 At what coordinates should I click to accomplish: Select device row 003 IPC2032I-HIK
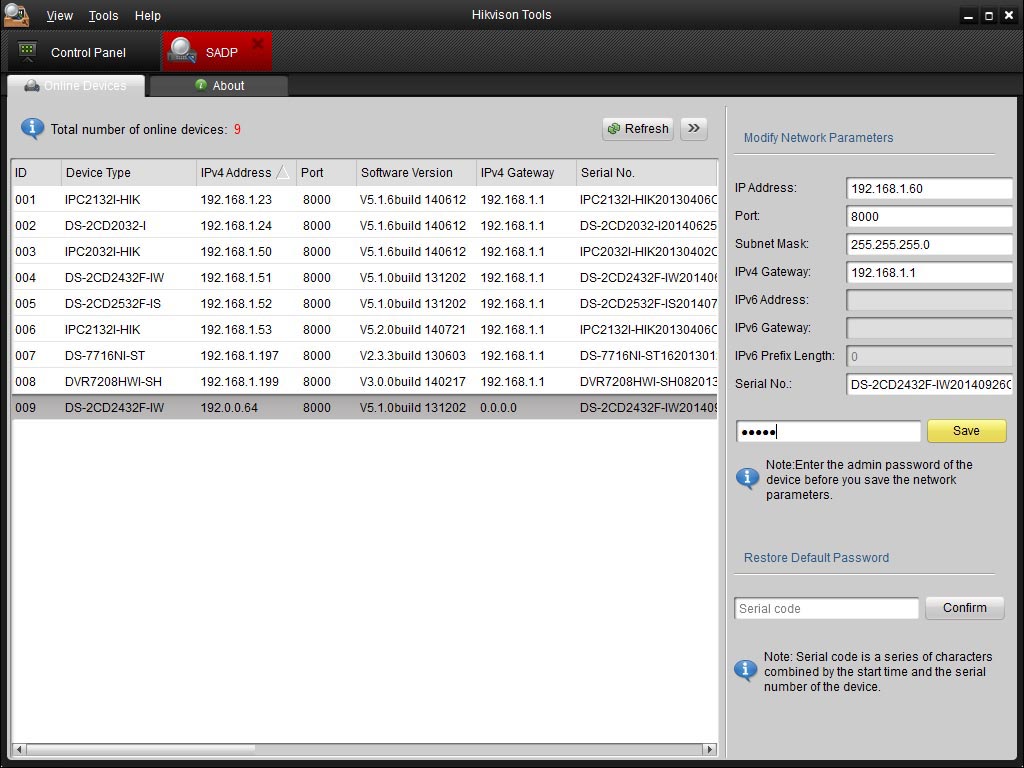coord(364,251)
